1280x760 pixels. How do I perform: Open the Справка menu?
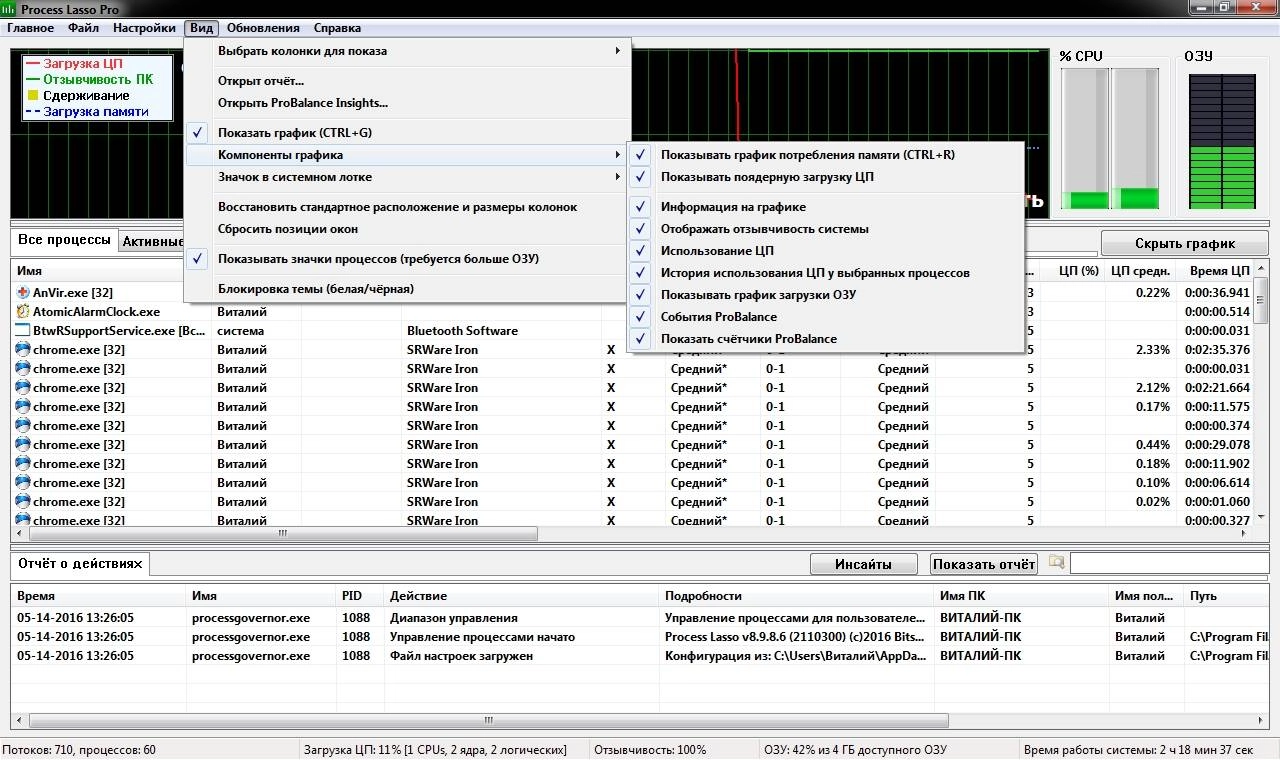click(x=337, y=28)
